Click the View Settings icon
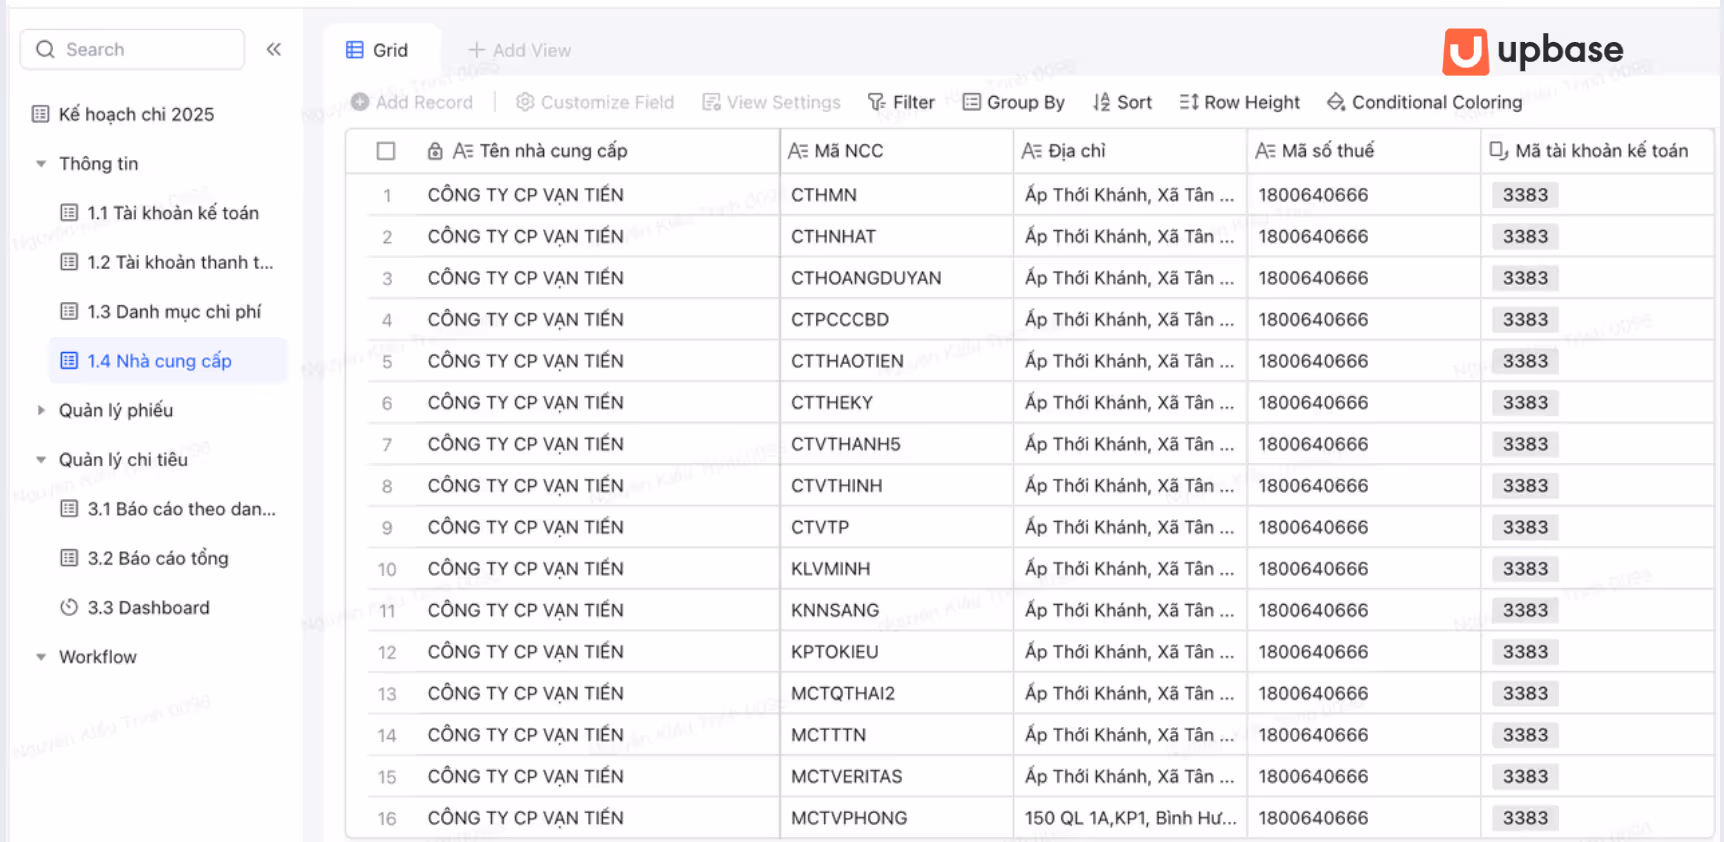The height and width of the screenshot is (842, 1724). (x=711, y=102)
